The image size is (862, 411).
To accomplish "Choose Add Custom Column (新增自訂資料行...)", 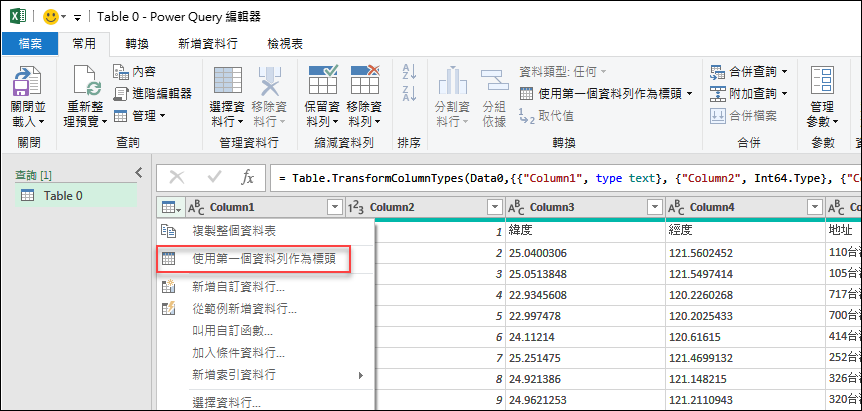I will pyautogui.click(x=265, y=287).
